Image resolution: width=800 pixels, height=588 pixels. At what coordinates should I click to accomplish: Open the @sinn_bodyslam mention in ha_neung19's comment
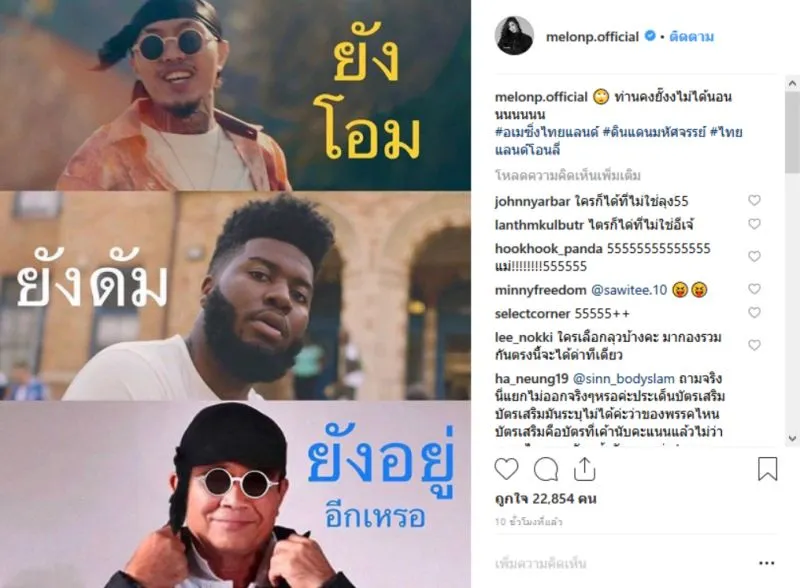pos(623,379)
